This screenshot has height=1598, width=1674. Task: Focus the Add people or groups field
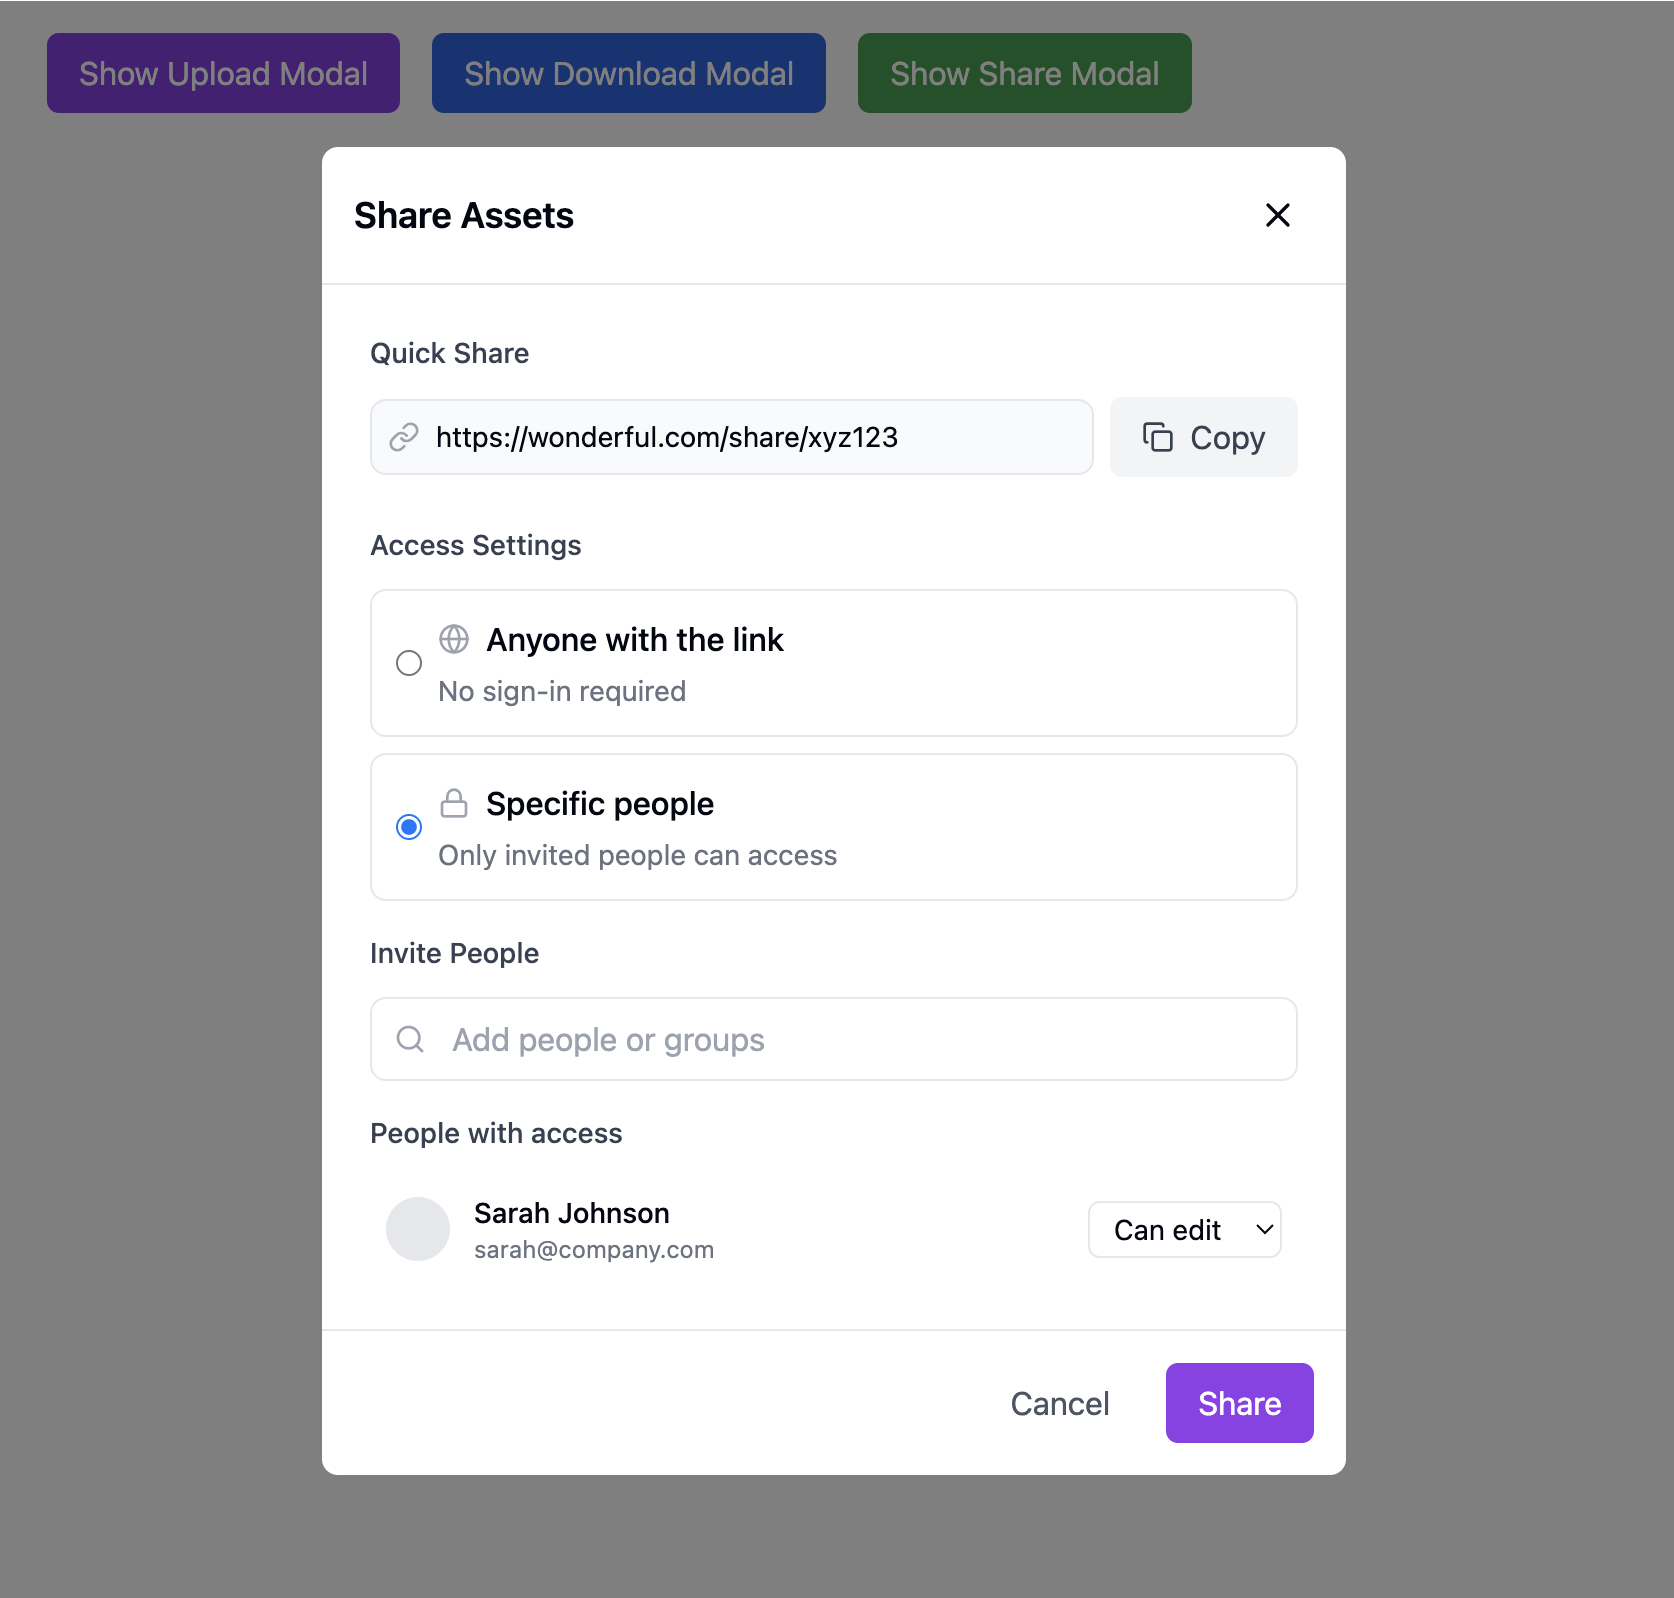pyautogui.click(x=860, y=1039)
